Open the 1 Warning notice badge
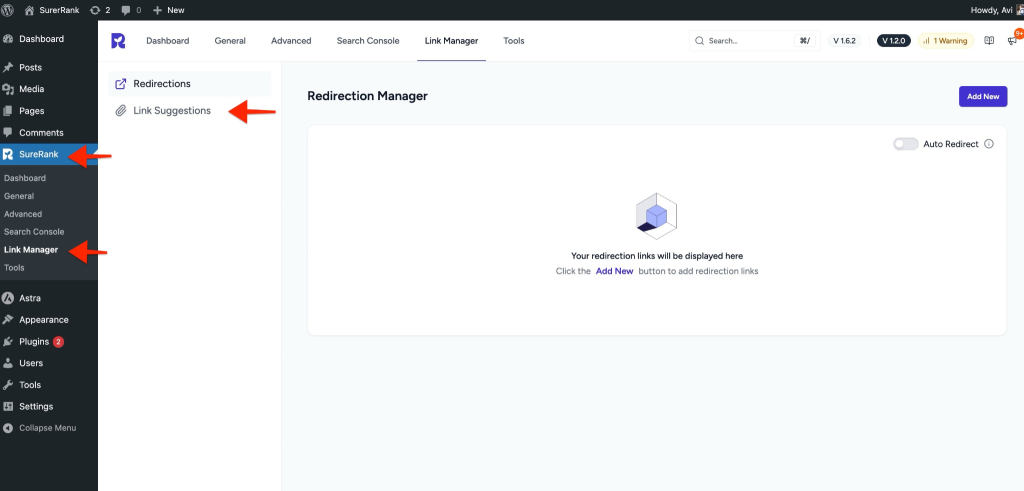Image resolution: width=1024 pixels, height=491 pixels. pos(946,40)
